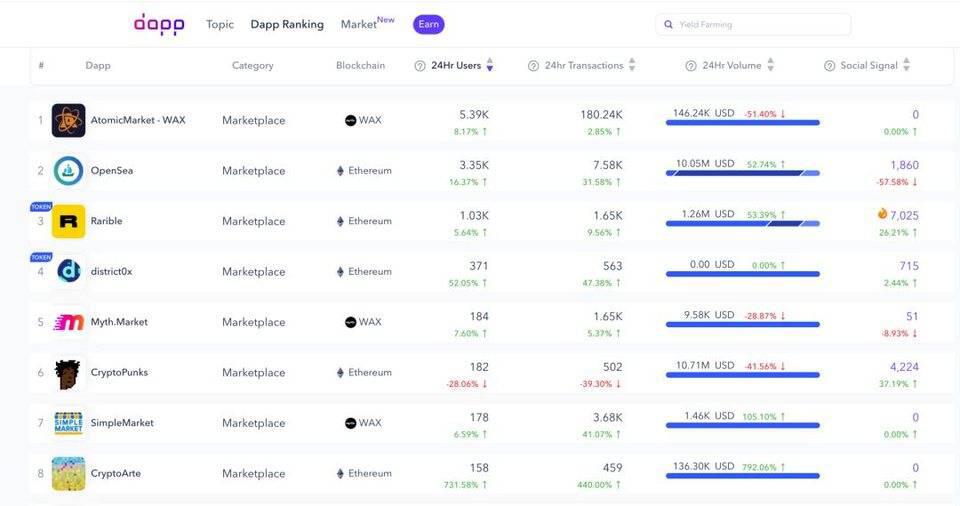This screenshot has height=506, width=960.
Task: Click the 371 users value
Action: (x=479, y=266)
